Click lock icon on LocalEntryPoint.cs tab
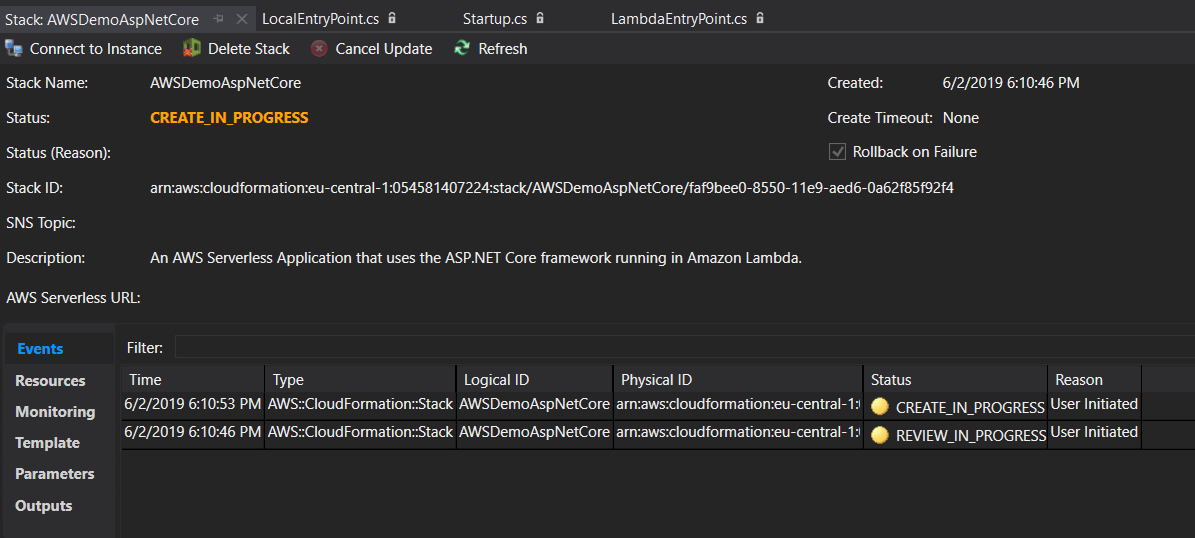 392,18
